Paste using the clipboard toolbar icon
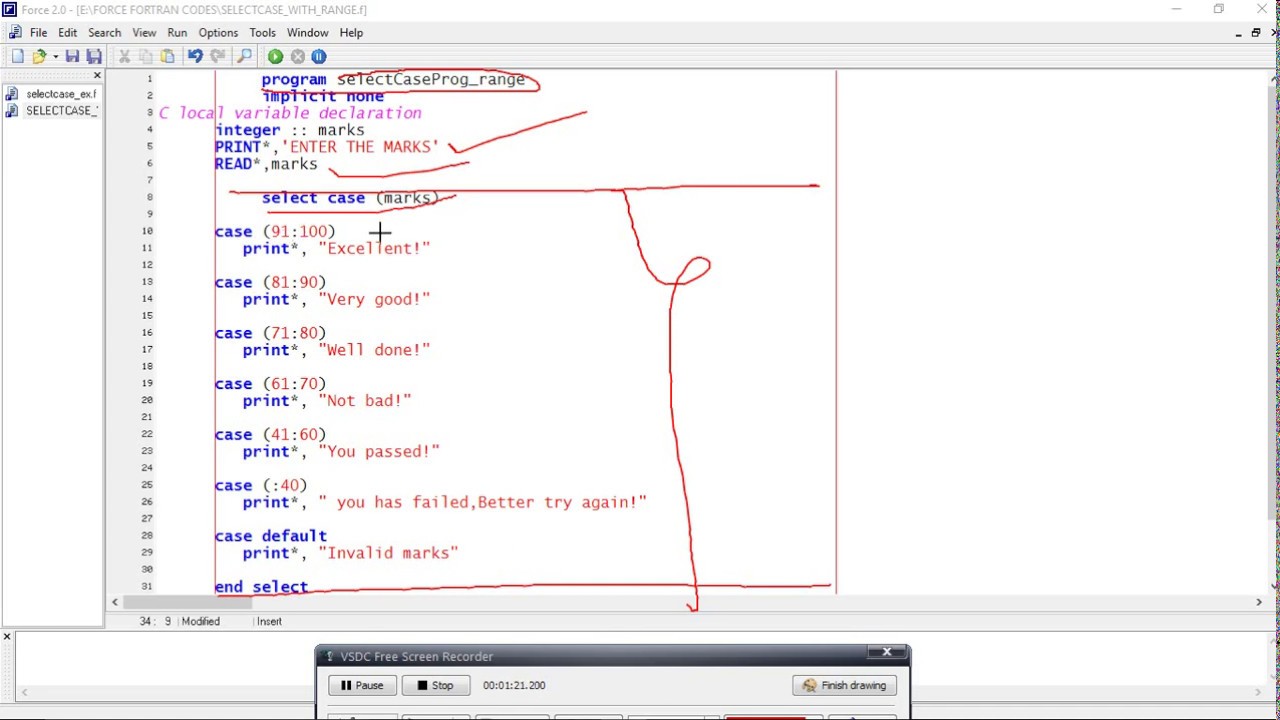This screenshot has height=720, width=1280. (x=167, y=57)
